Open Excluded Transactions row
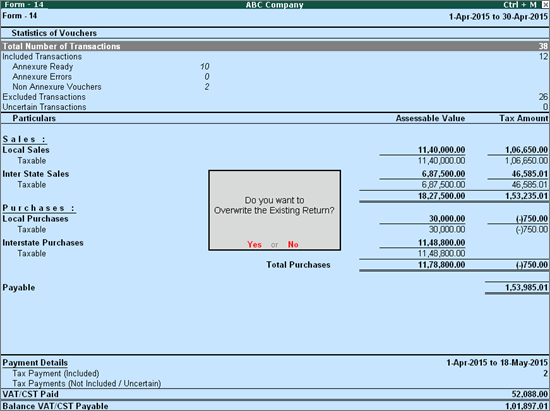This screenshot has height=411, width=550. tap(275, 97)
